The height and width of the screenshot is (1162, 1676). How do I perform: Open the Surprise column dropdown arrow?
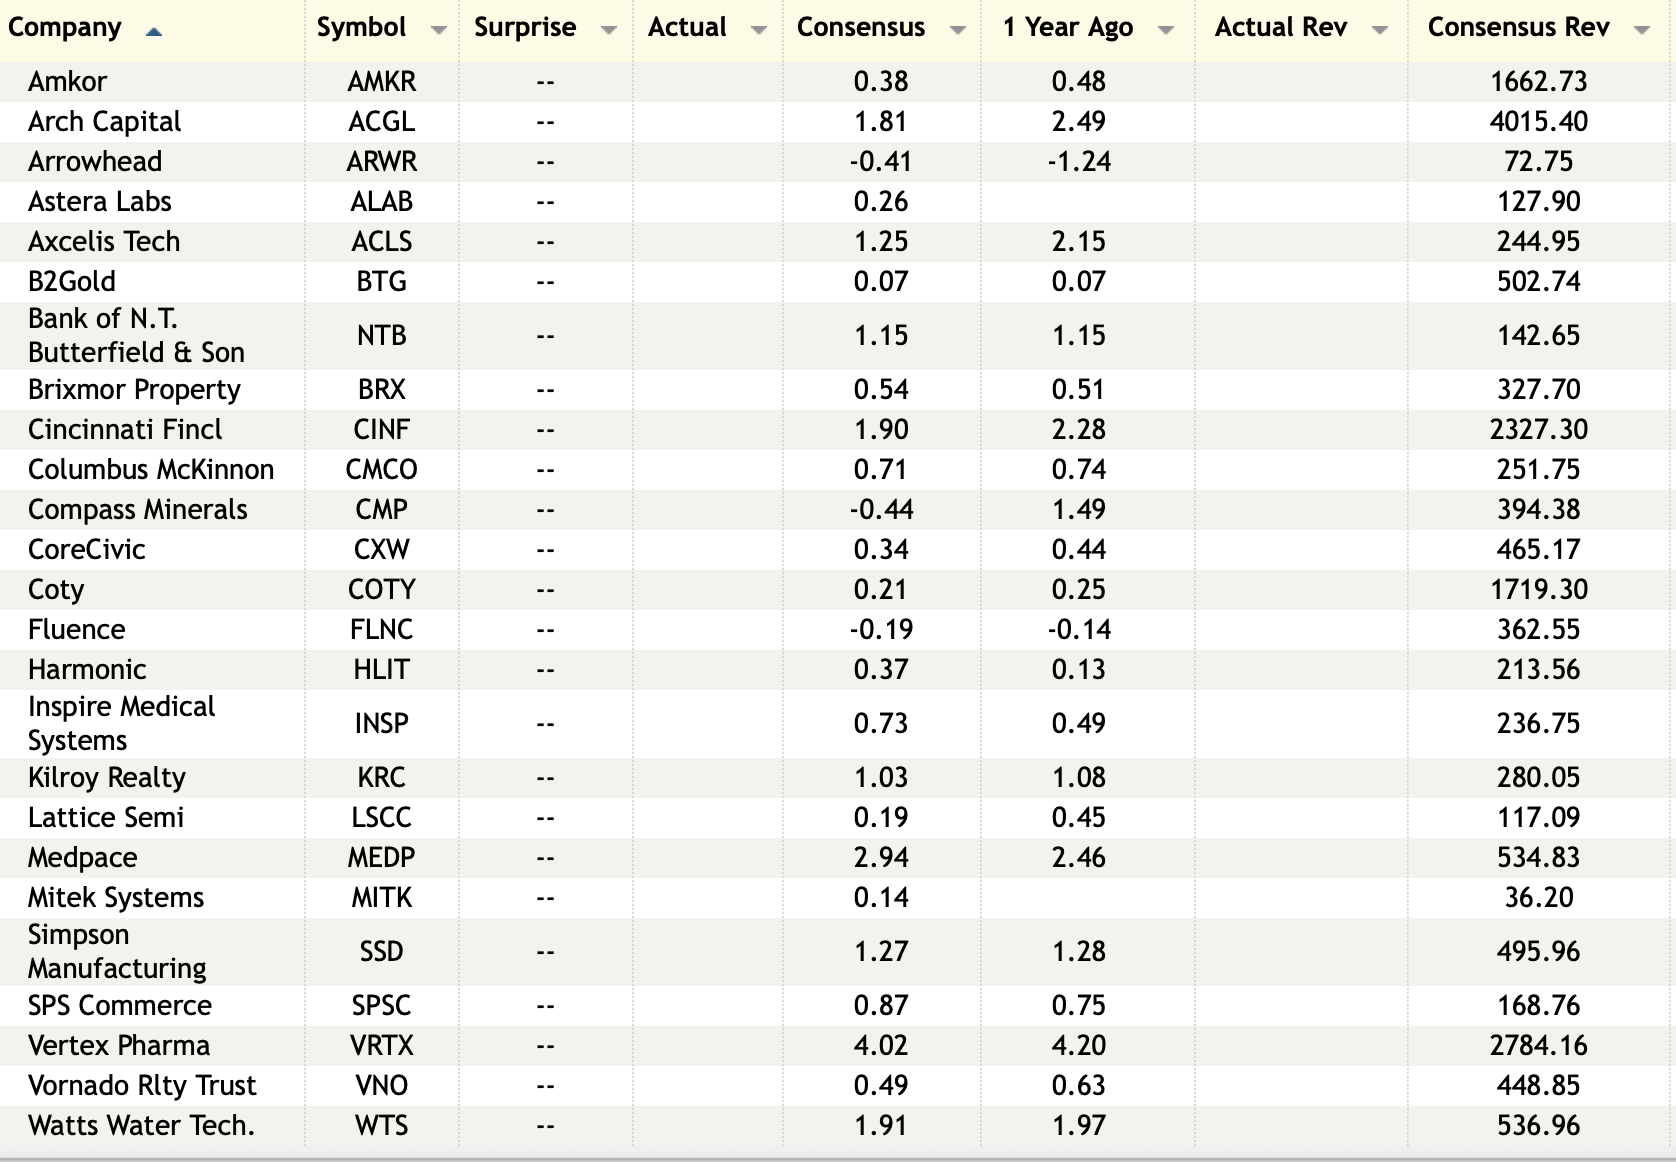608,30
